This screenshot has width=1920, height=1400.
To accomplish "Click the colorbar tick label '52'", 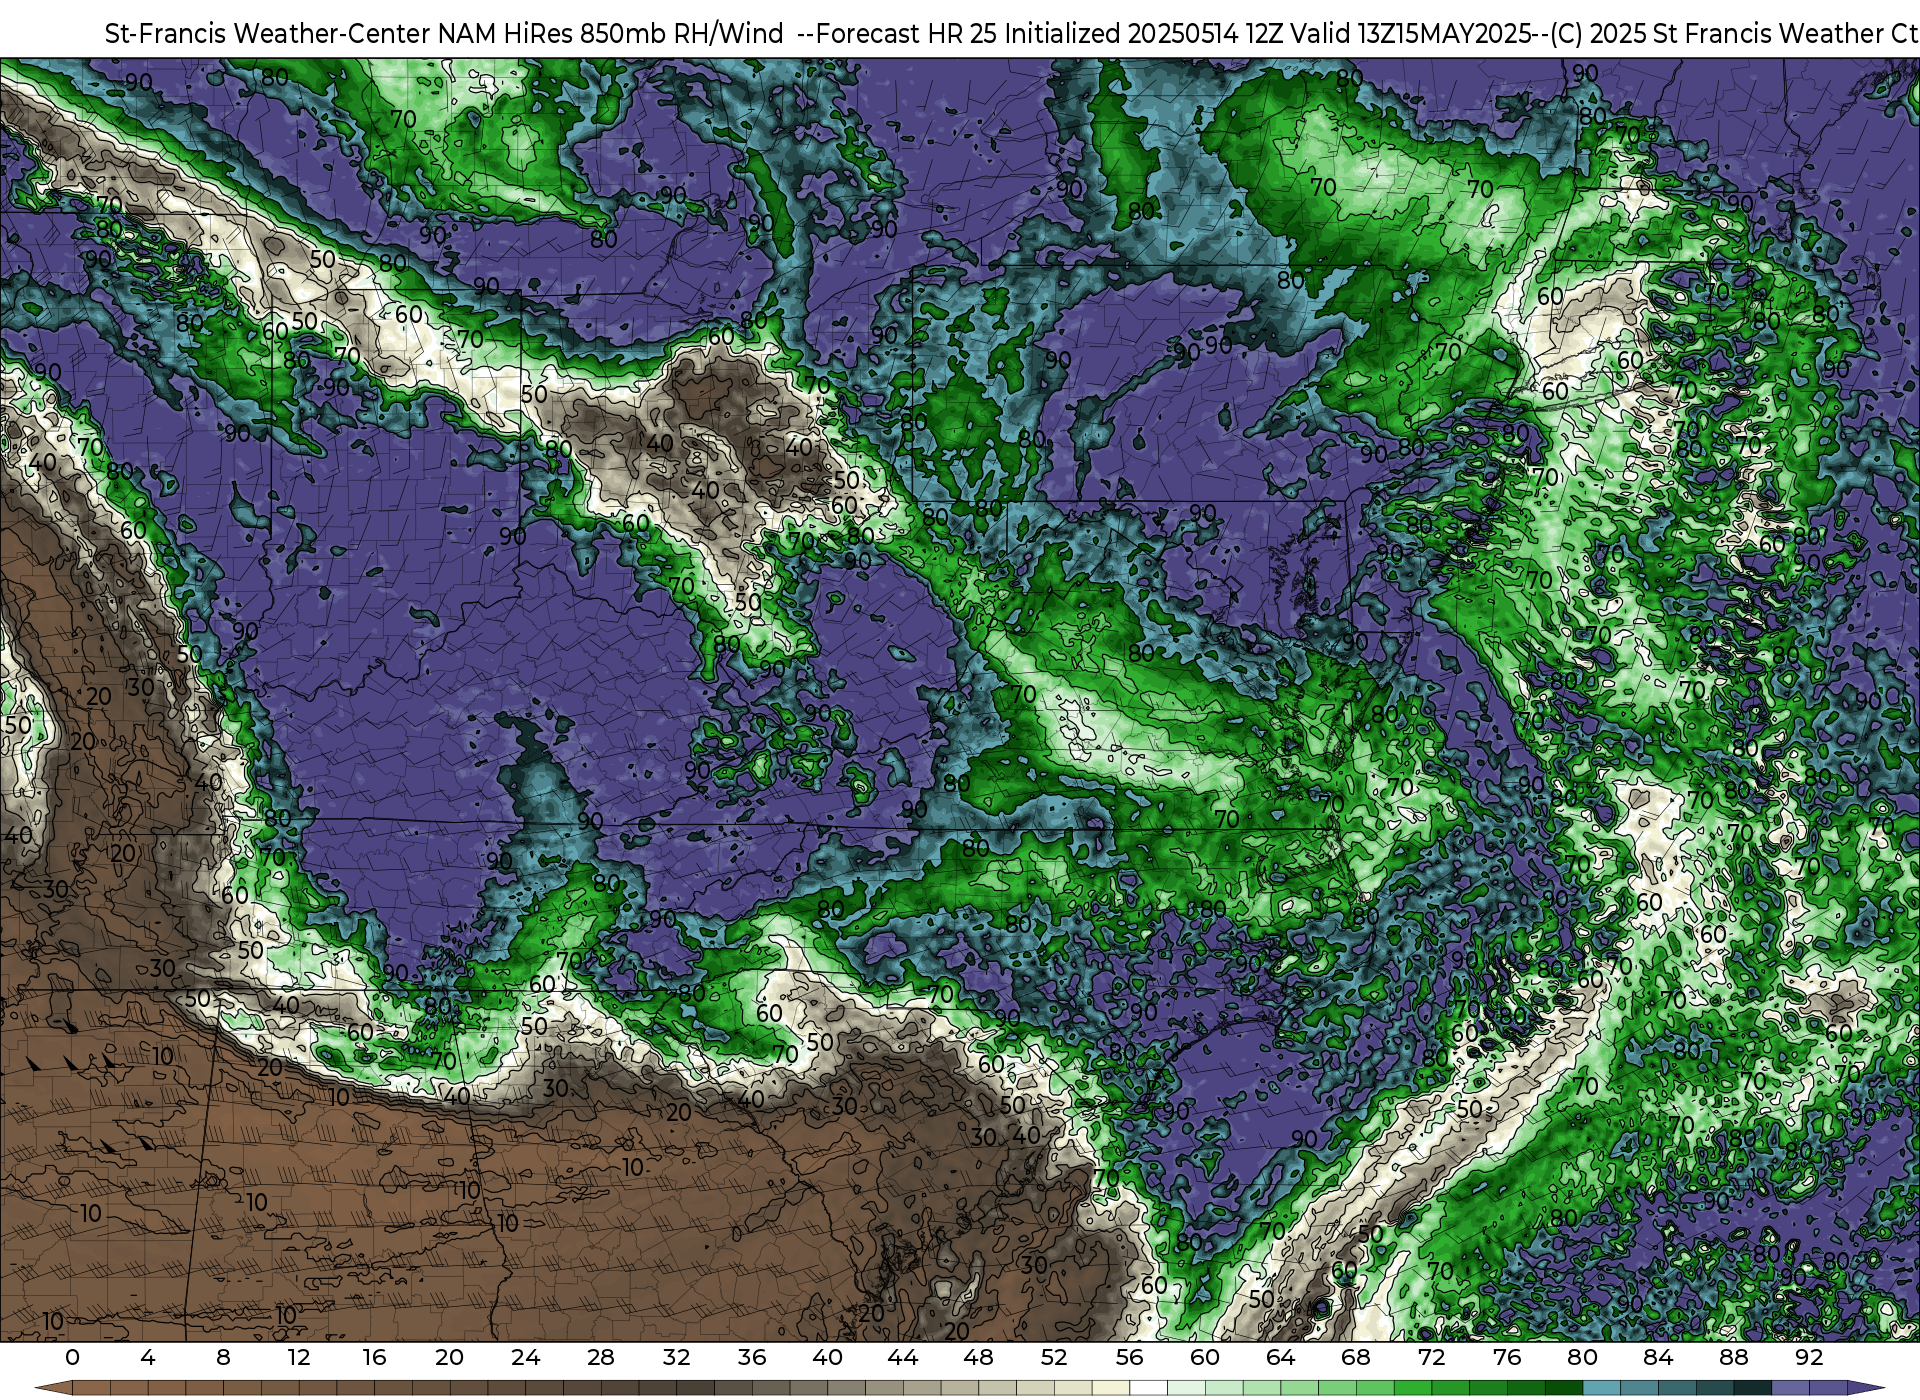I will pyautogui.click(x=1054, y=1357).
